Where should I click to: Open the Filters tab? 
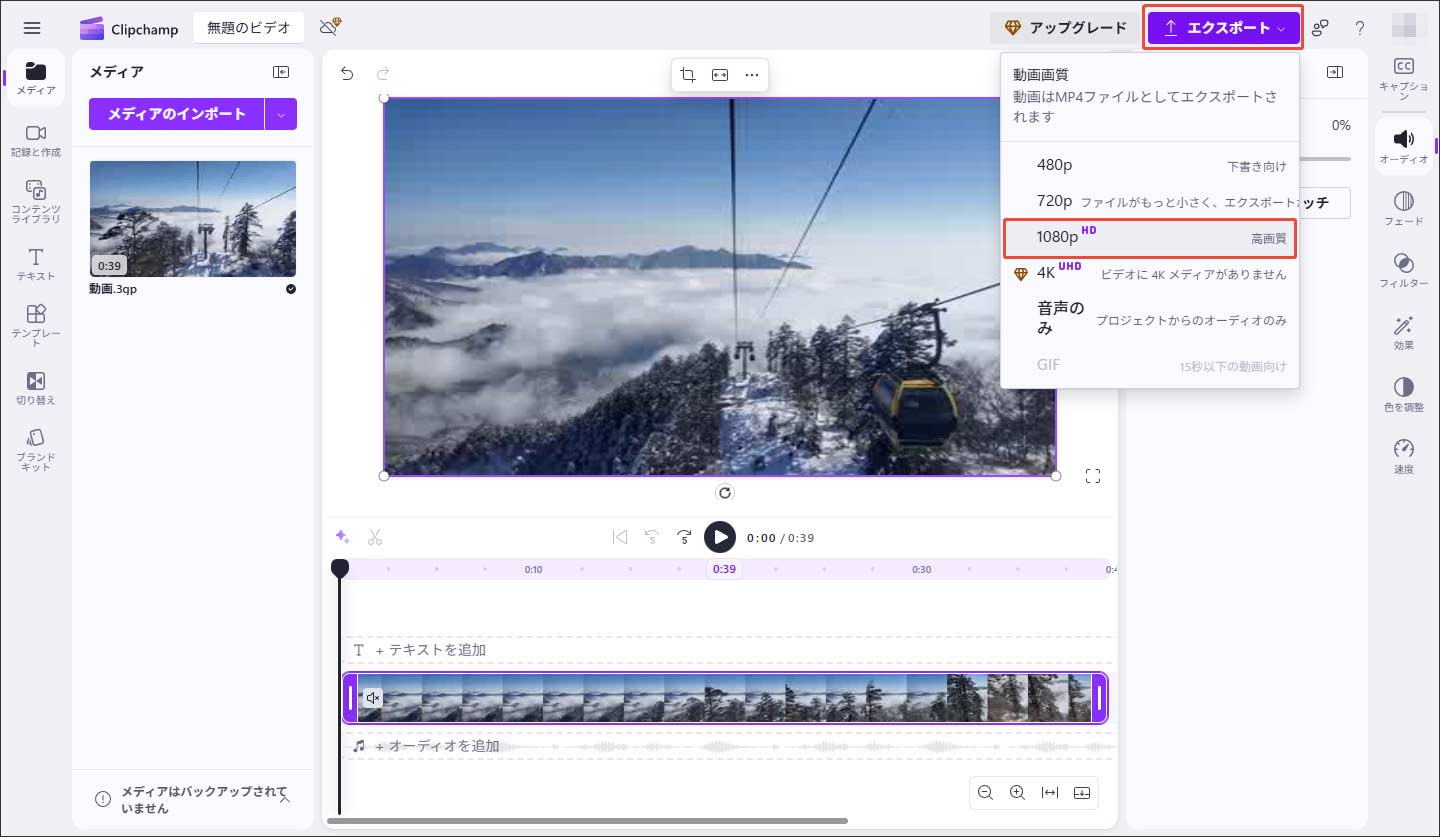tap(1404, 270)
